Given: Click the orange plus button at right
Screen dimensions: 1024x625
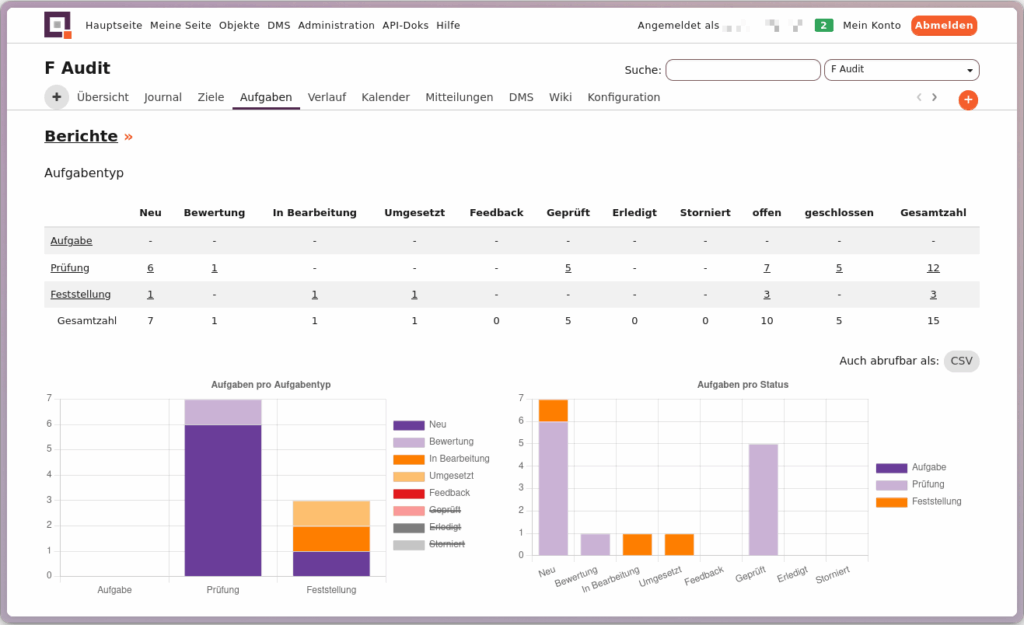Looking at the screenshot, I should click(x=967, y=100).
